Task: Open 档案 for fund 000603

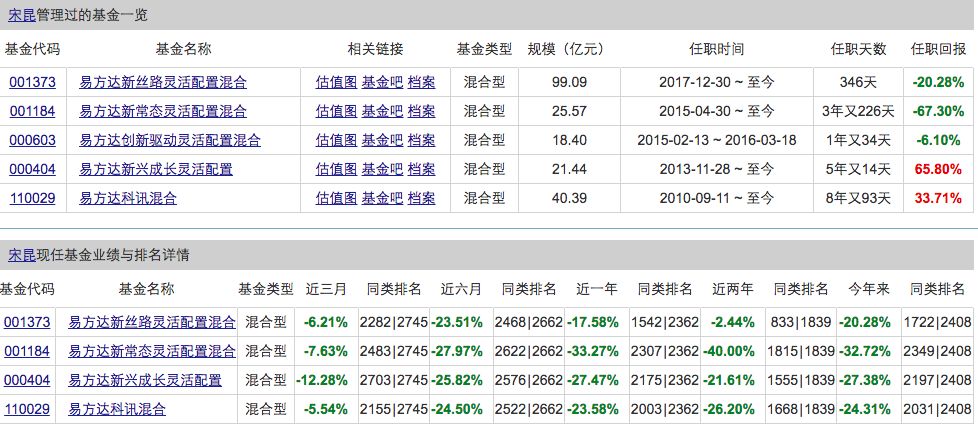Action: point(422,140)
